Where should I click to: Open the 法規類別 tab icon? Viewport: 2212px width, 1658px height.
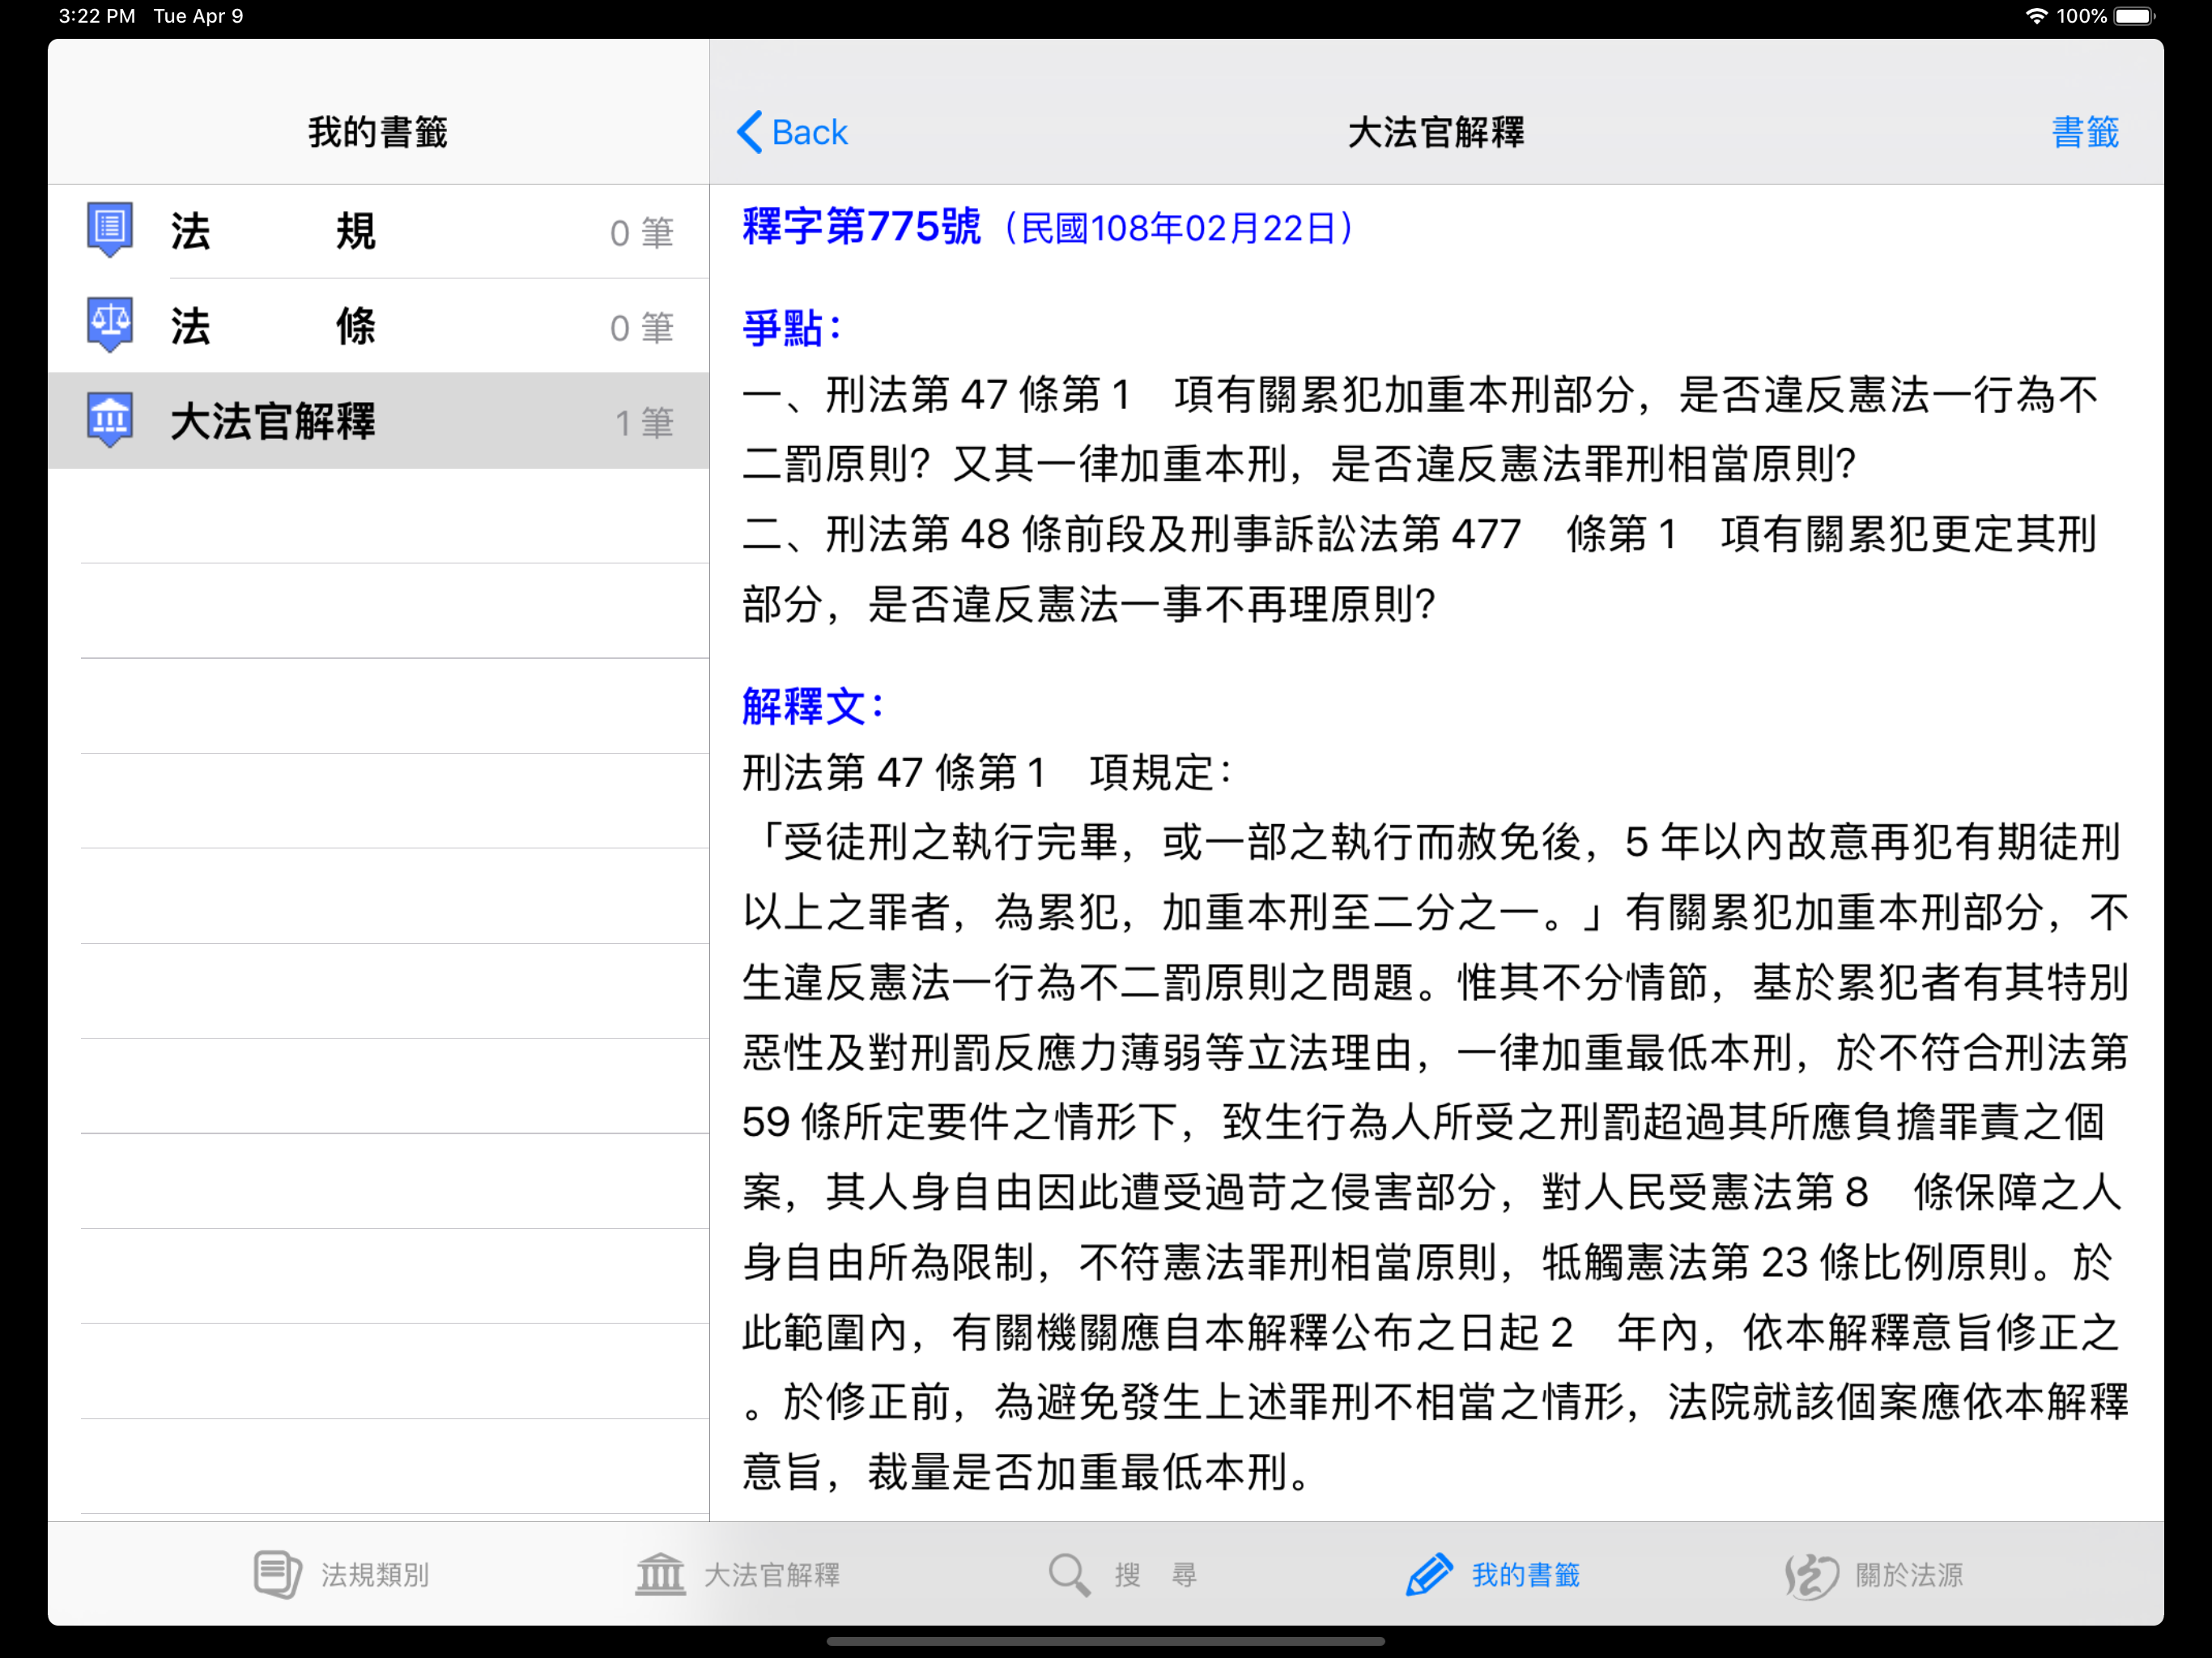pyautogui.click(x=277, y=1575)
